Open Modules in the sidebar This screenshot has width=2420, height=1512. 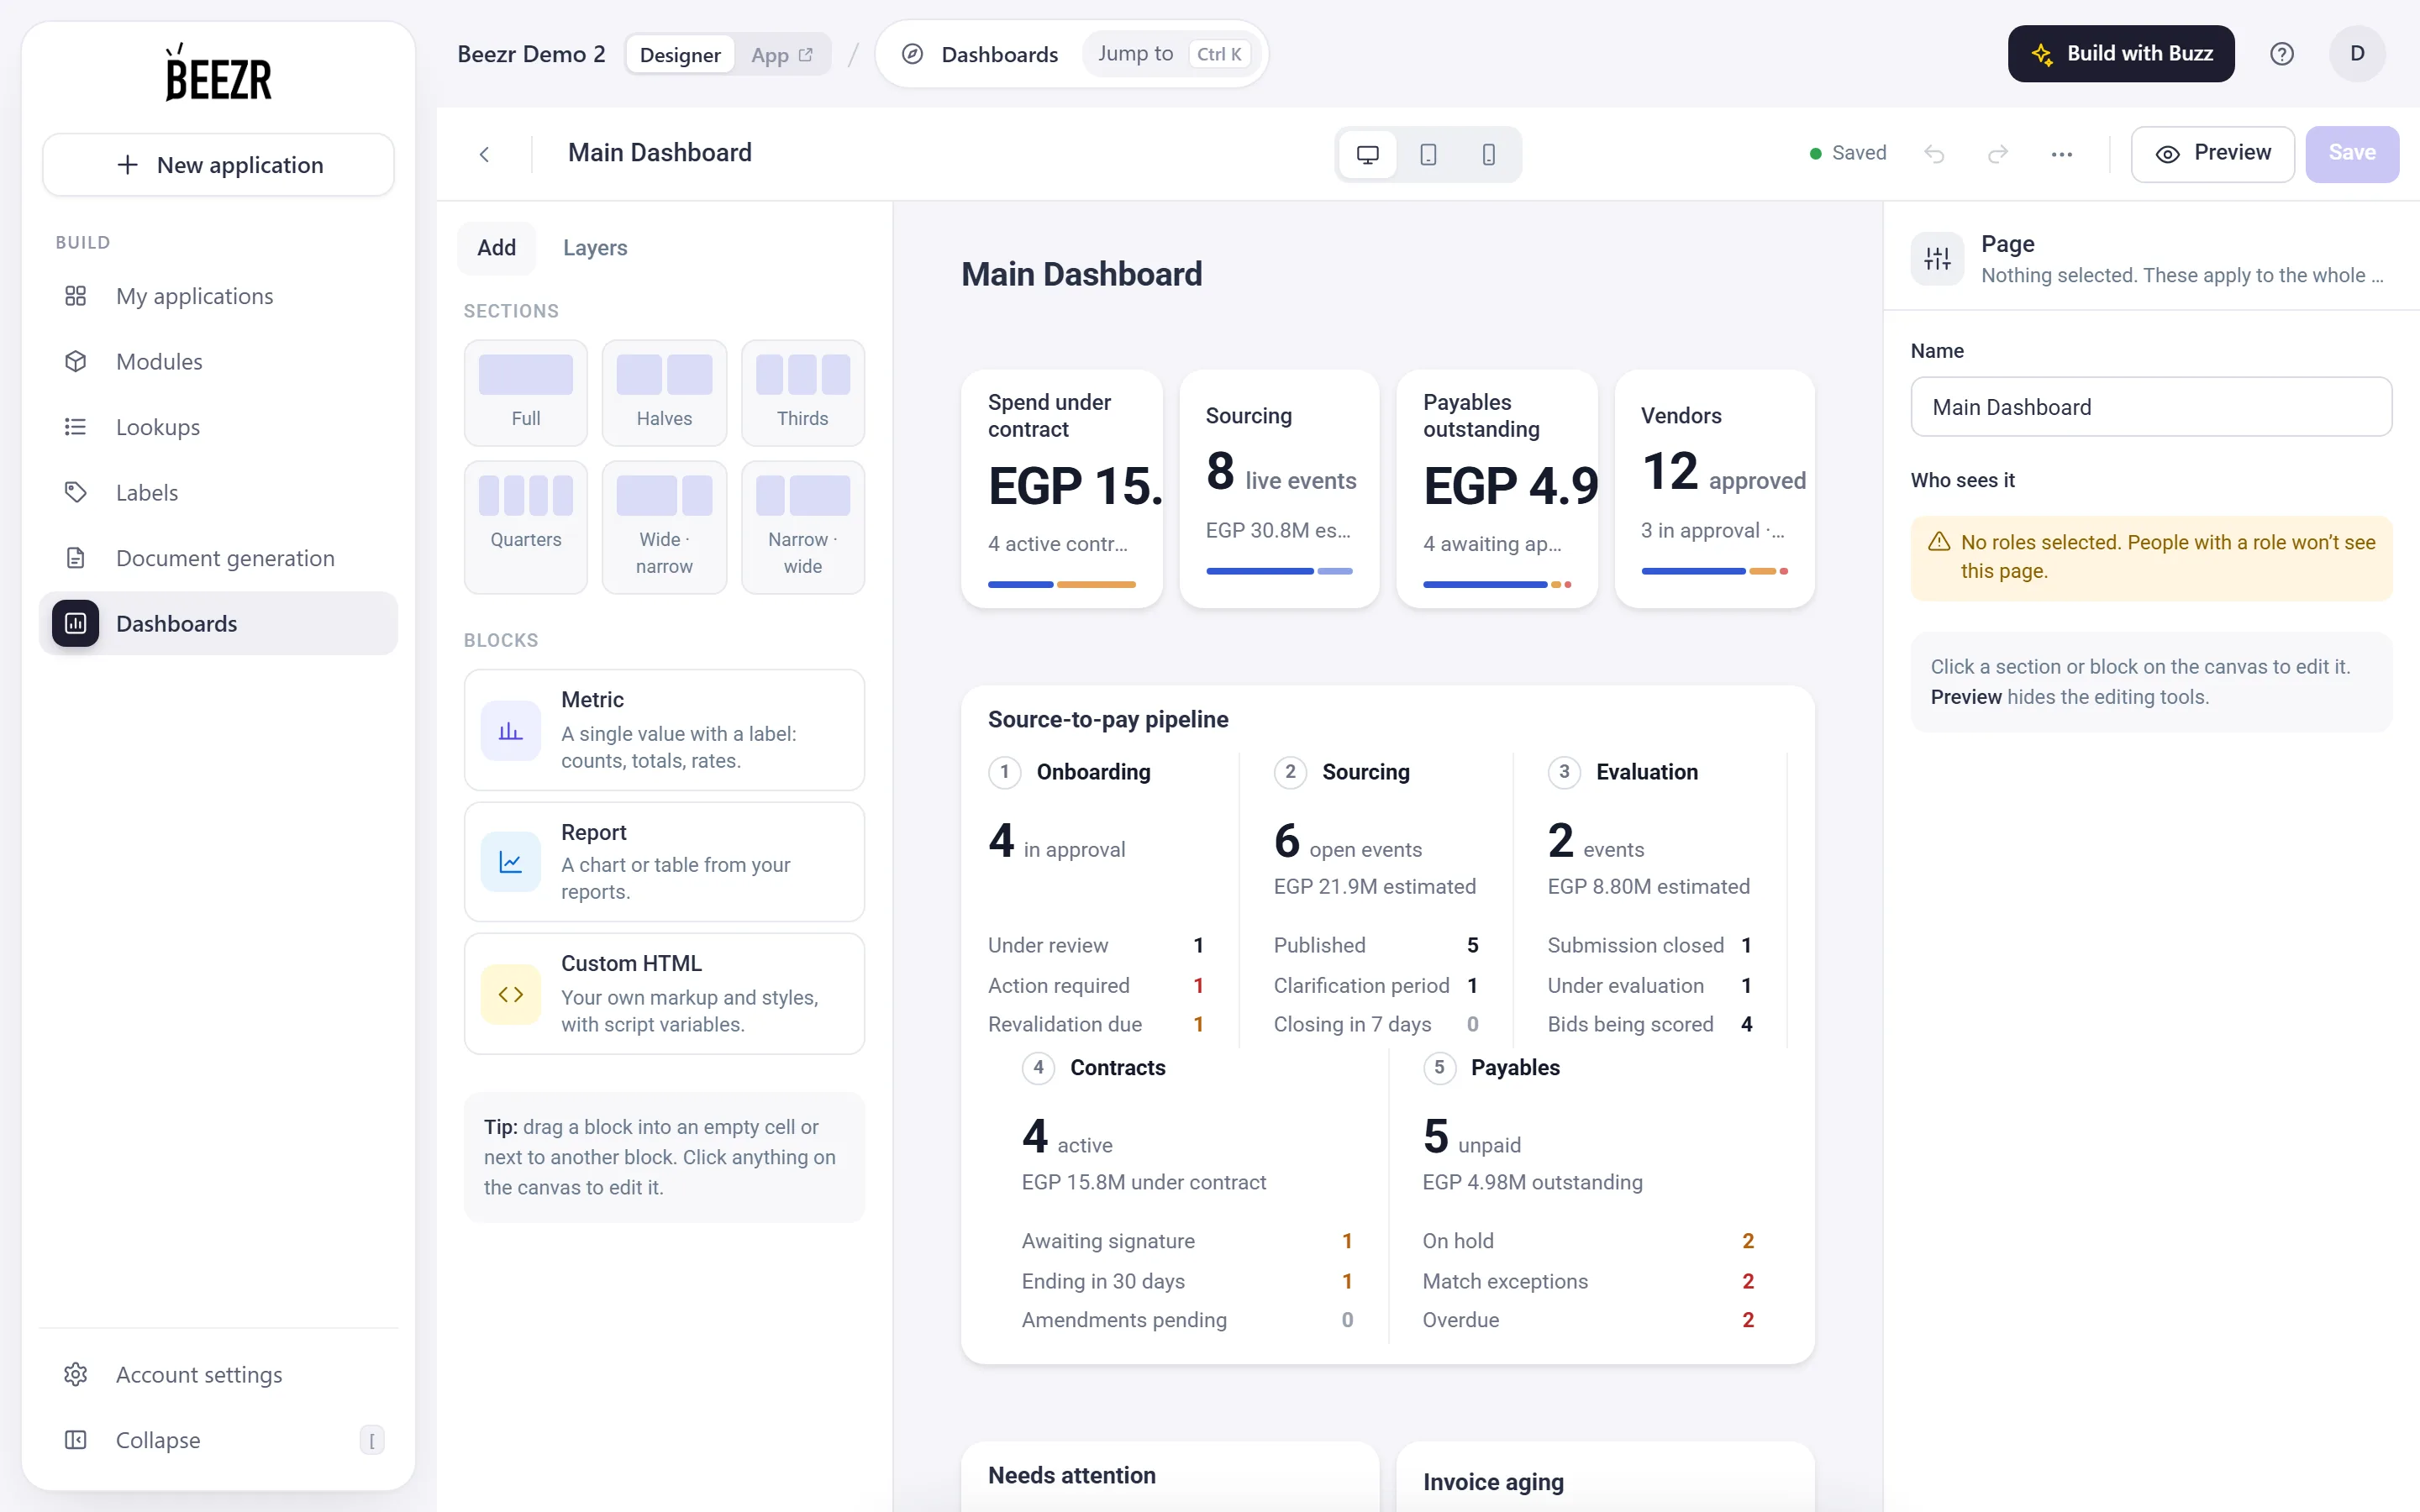tap(218, 362)
